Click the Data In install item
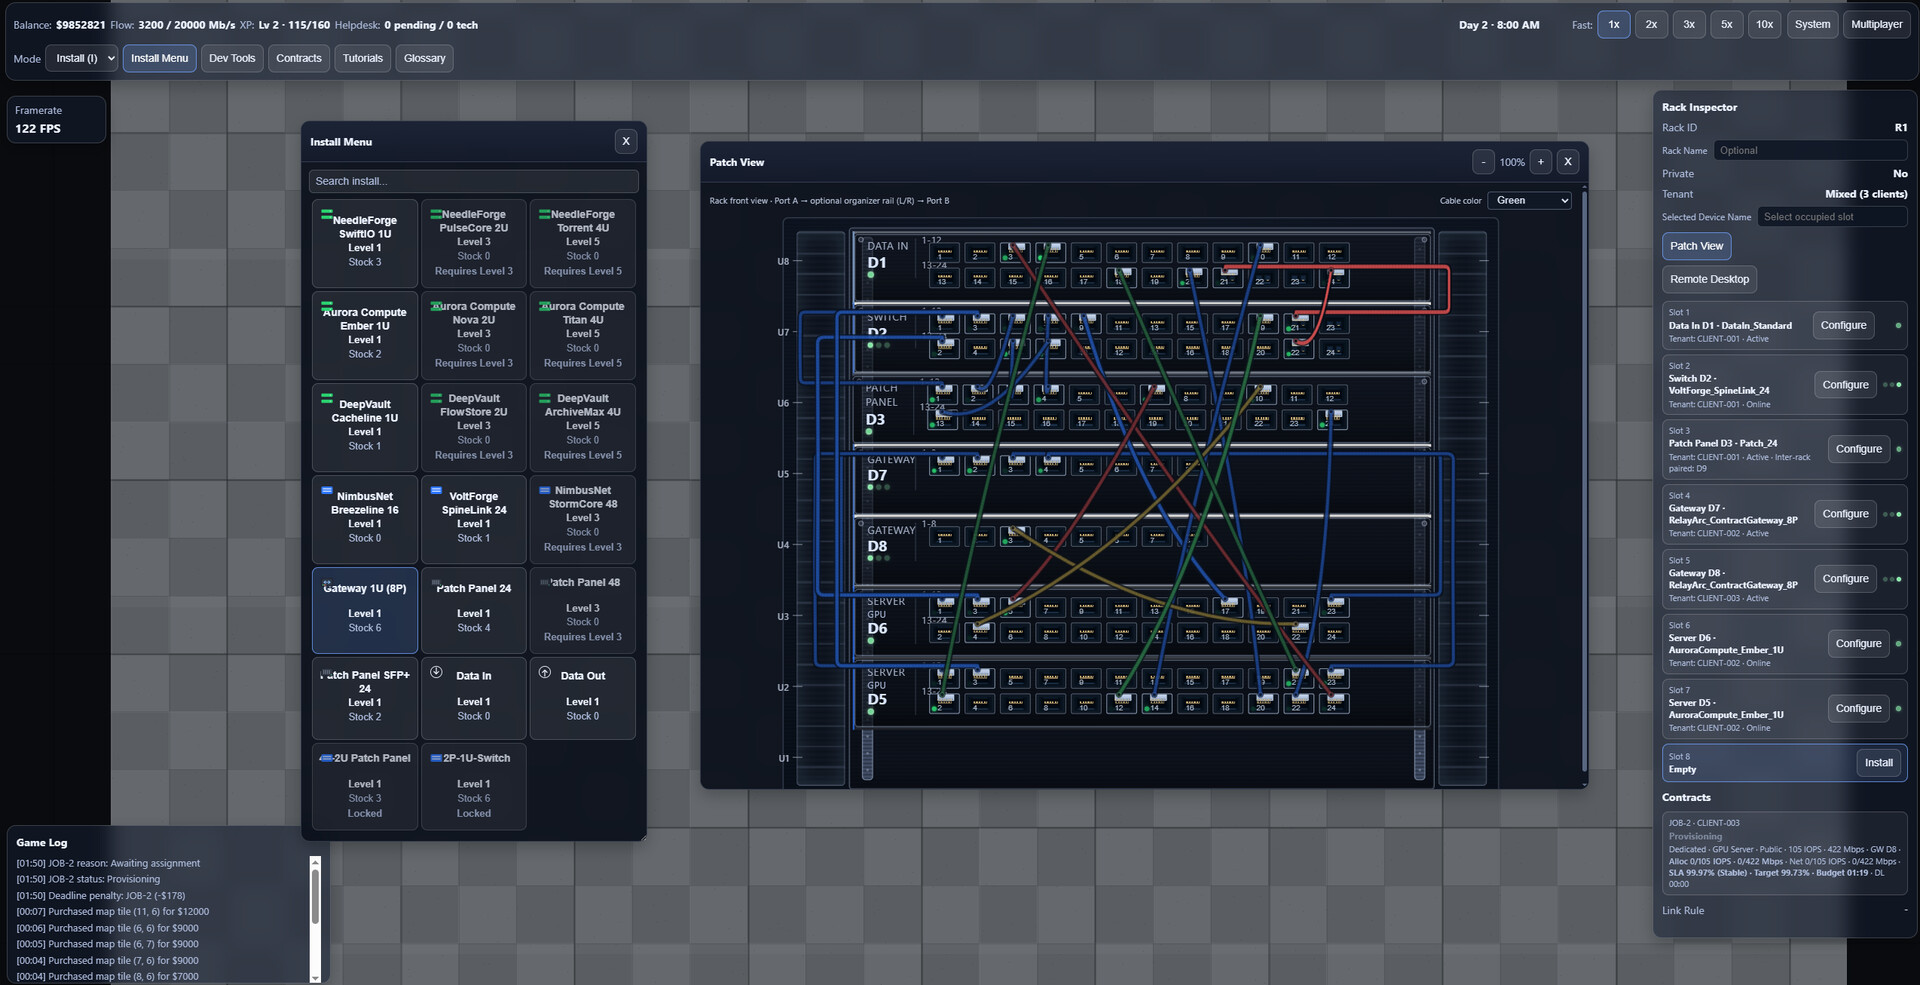Screen dimensions: 1920x985 point(473,696)
